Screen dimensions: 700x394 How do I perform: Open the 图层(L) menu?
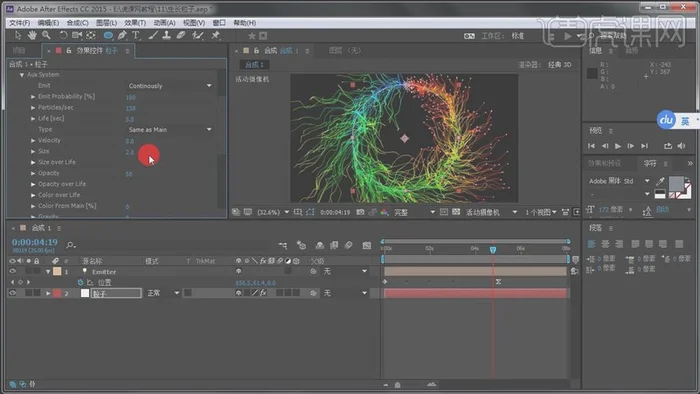point(106,23)
